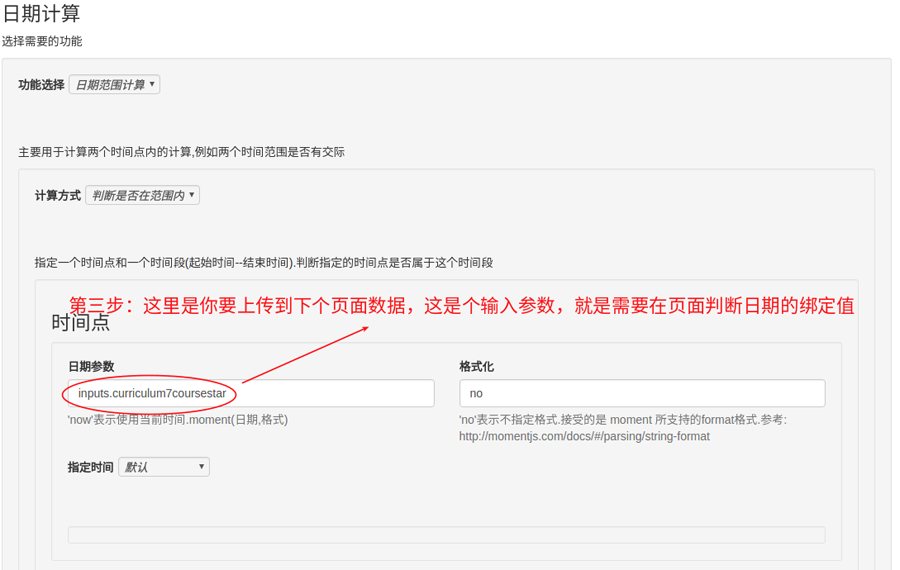Click the 选择需要的功能 subtitle text
The image size is (900, 570).
[x=42, y=41]
